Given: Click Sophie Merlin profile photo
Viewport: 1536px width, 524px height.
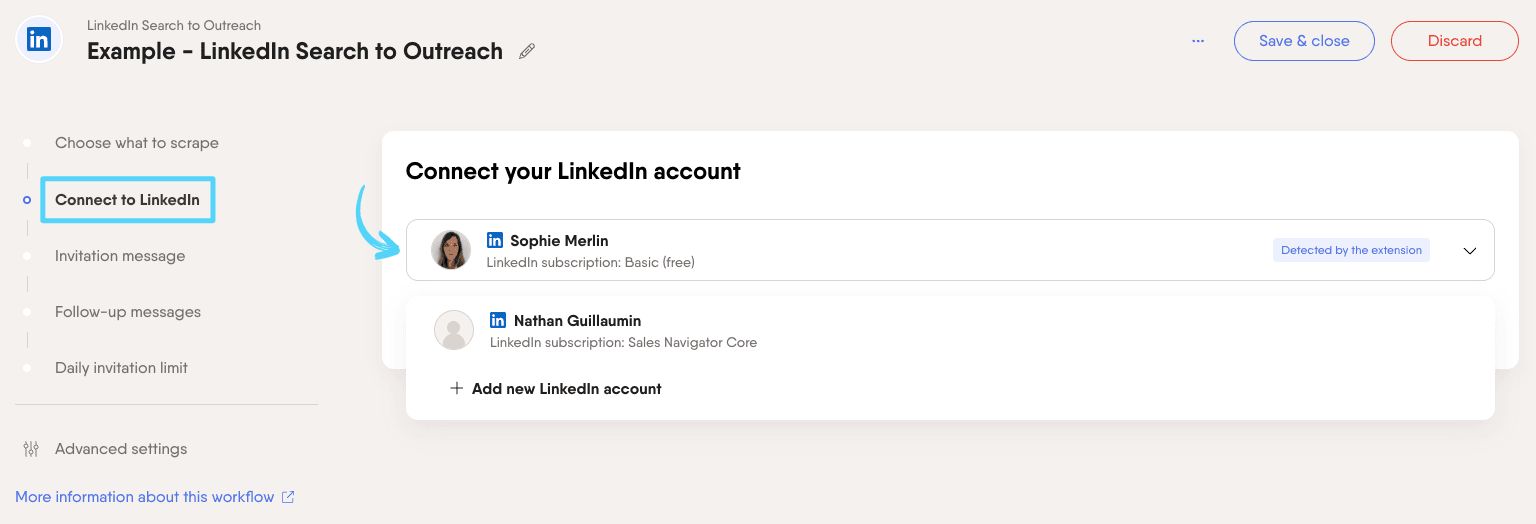Looking at the screenshot, I should [x=451, y=250].
